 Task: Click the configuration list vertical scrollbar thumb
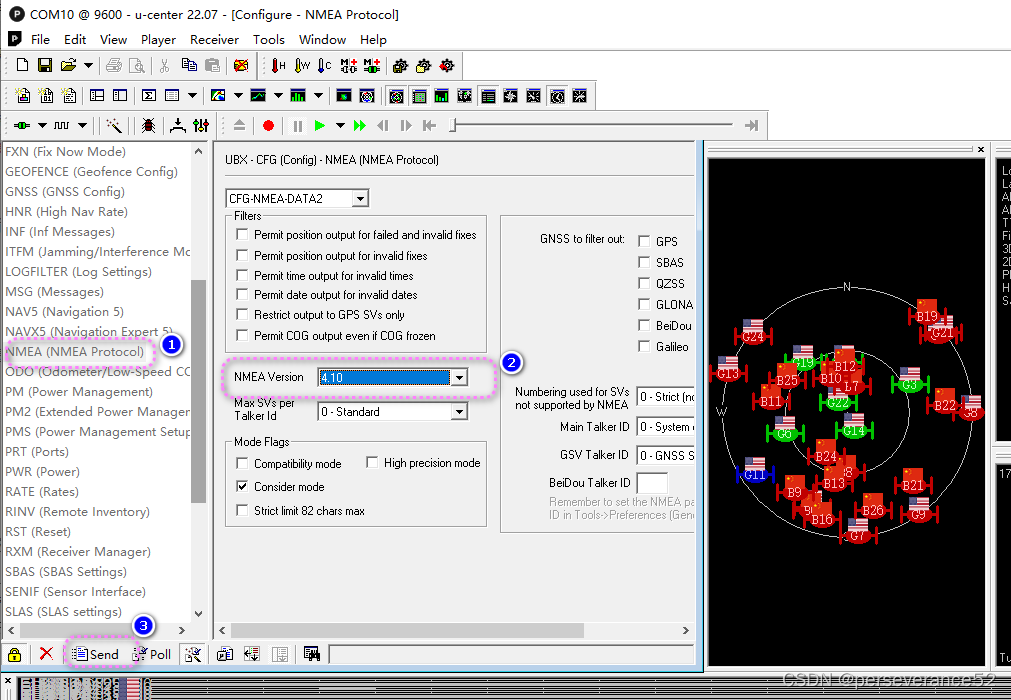coord(199,391)
